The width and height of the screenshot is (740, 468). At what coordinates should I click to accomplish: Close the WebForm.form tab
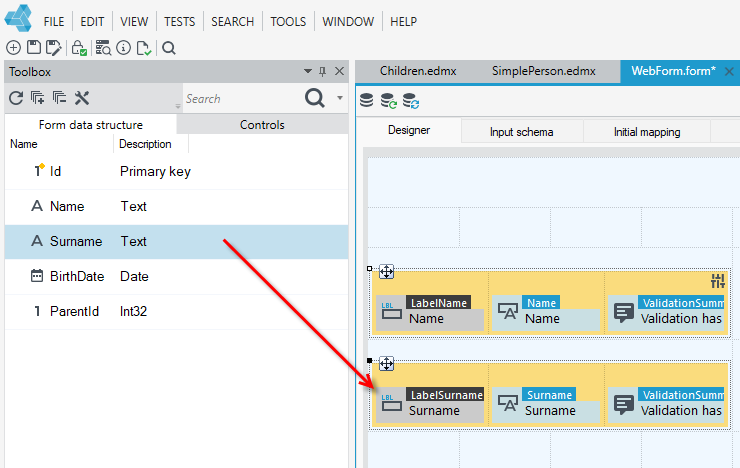(x=729, y=72)
